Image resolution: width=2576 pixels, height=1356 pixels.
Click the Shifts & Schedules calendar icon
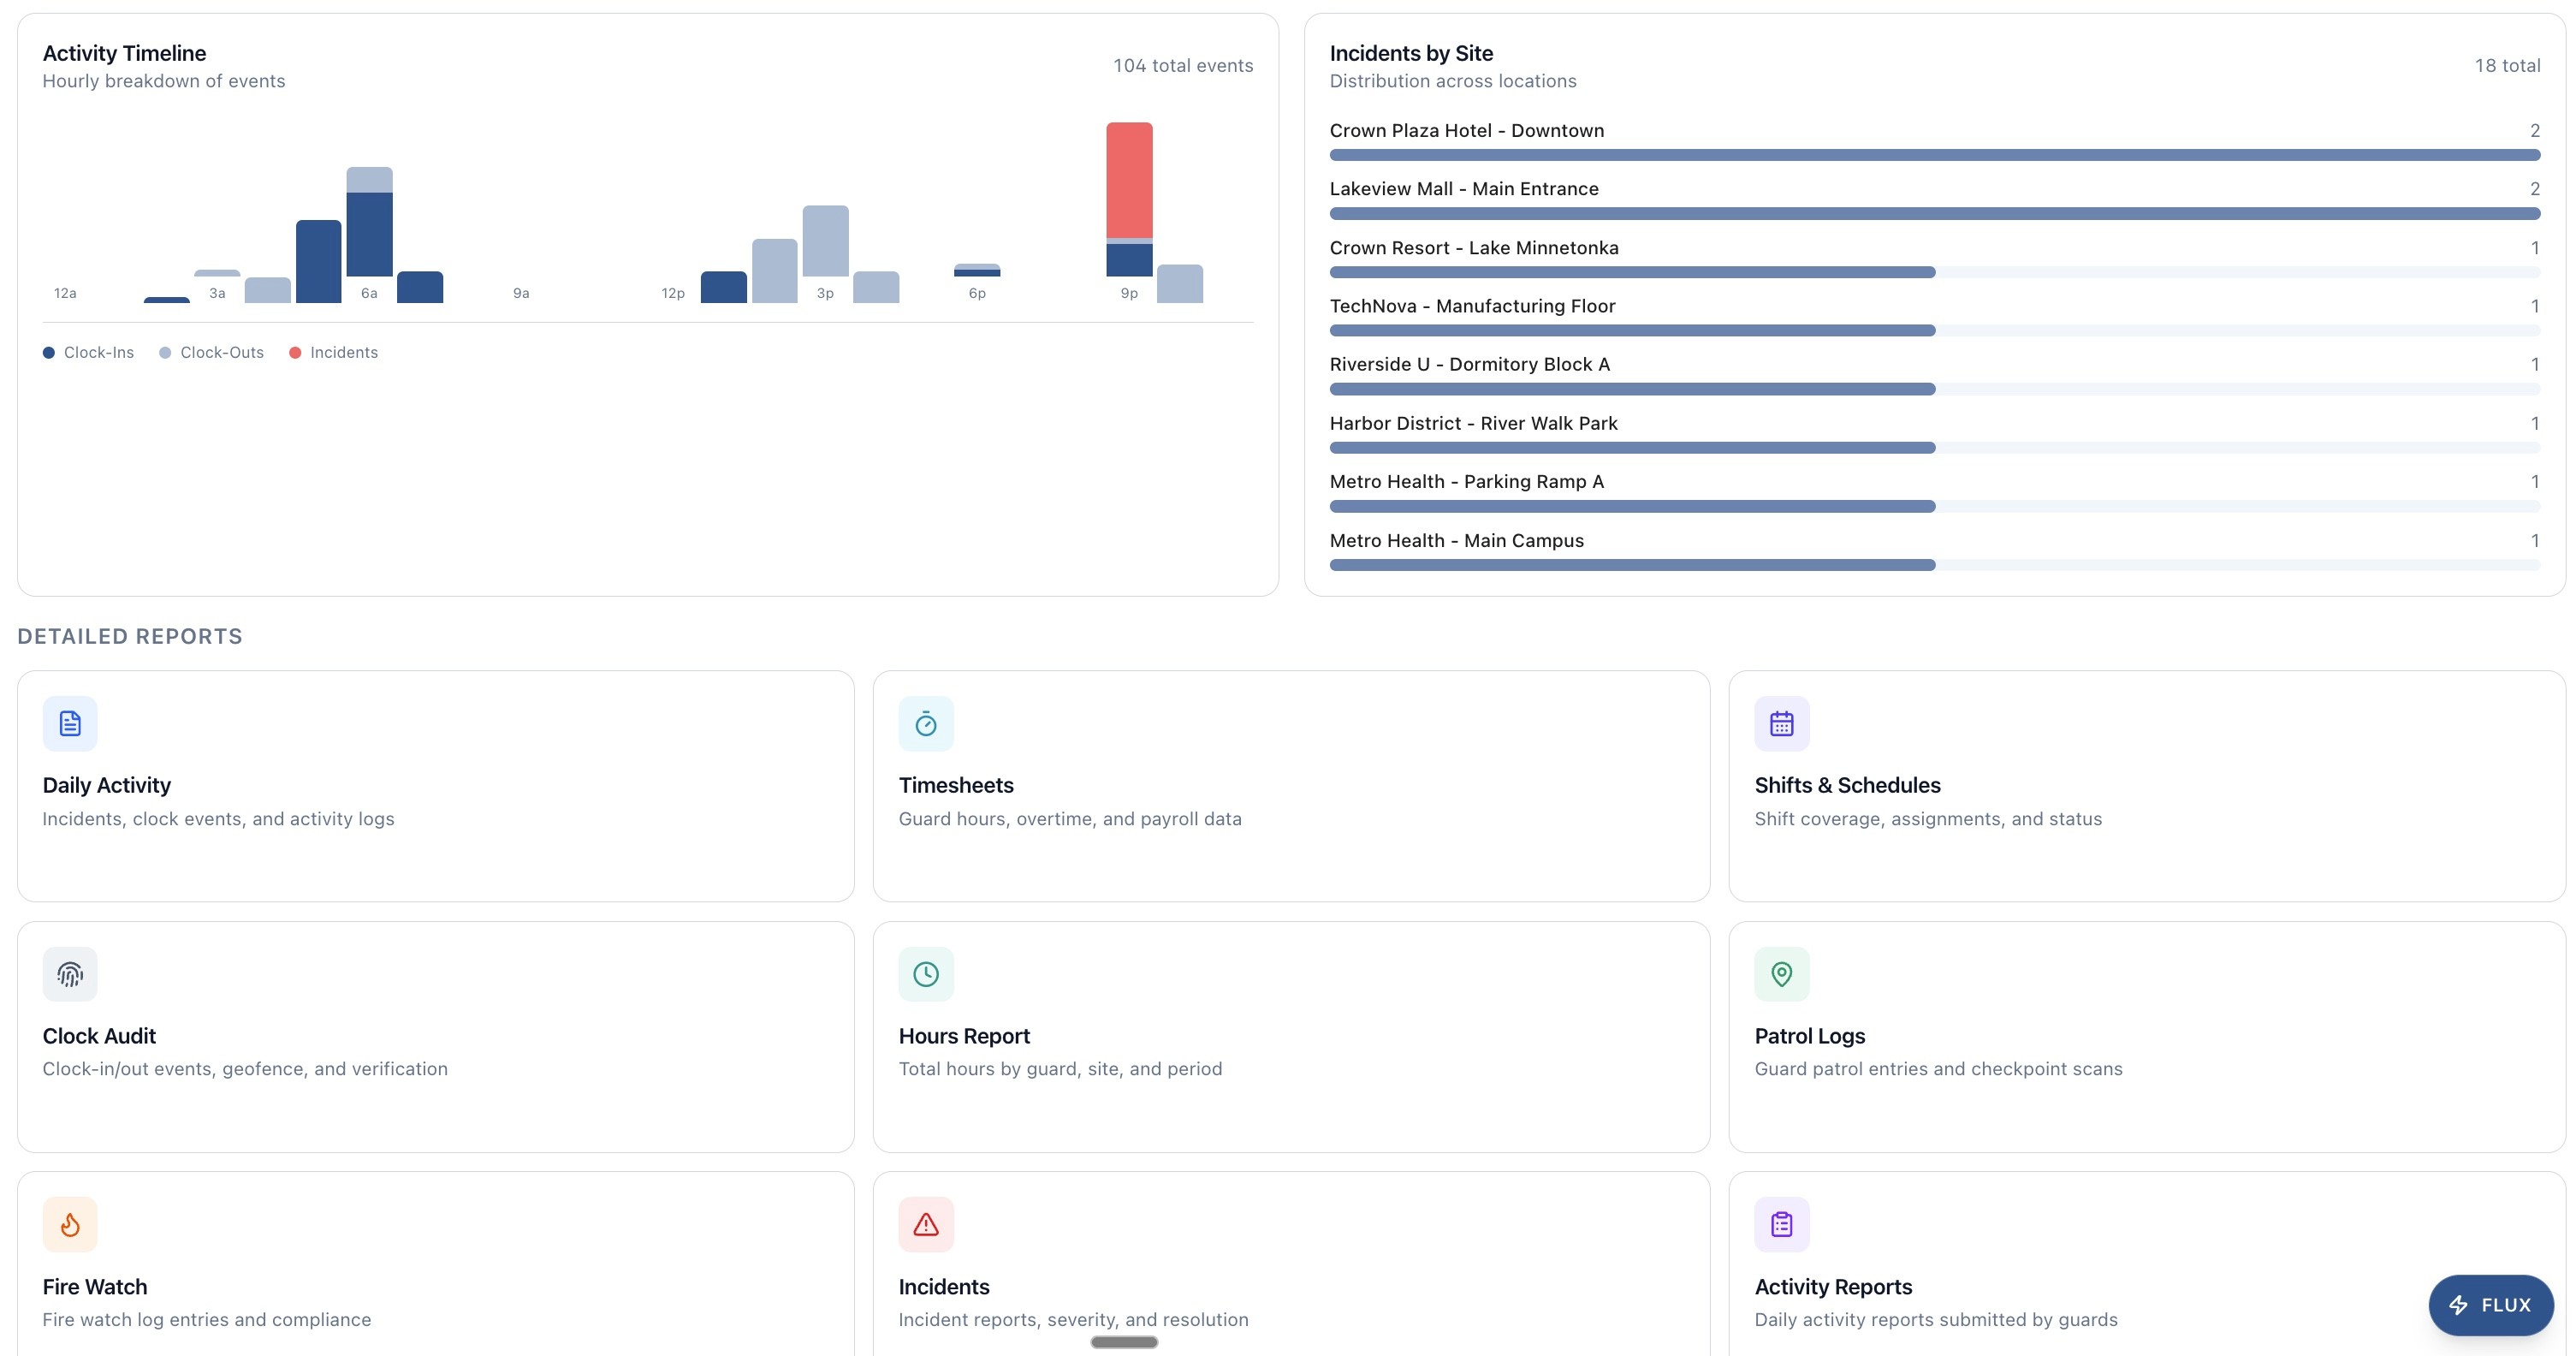point(1781,723)
